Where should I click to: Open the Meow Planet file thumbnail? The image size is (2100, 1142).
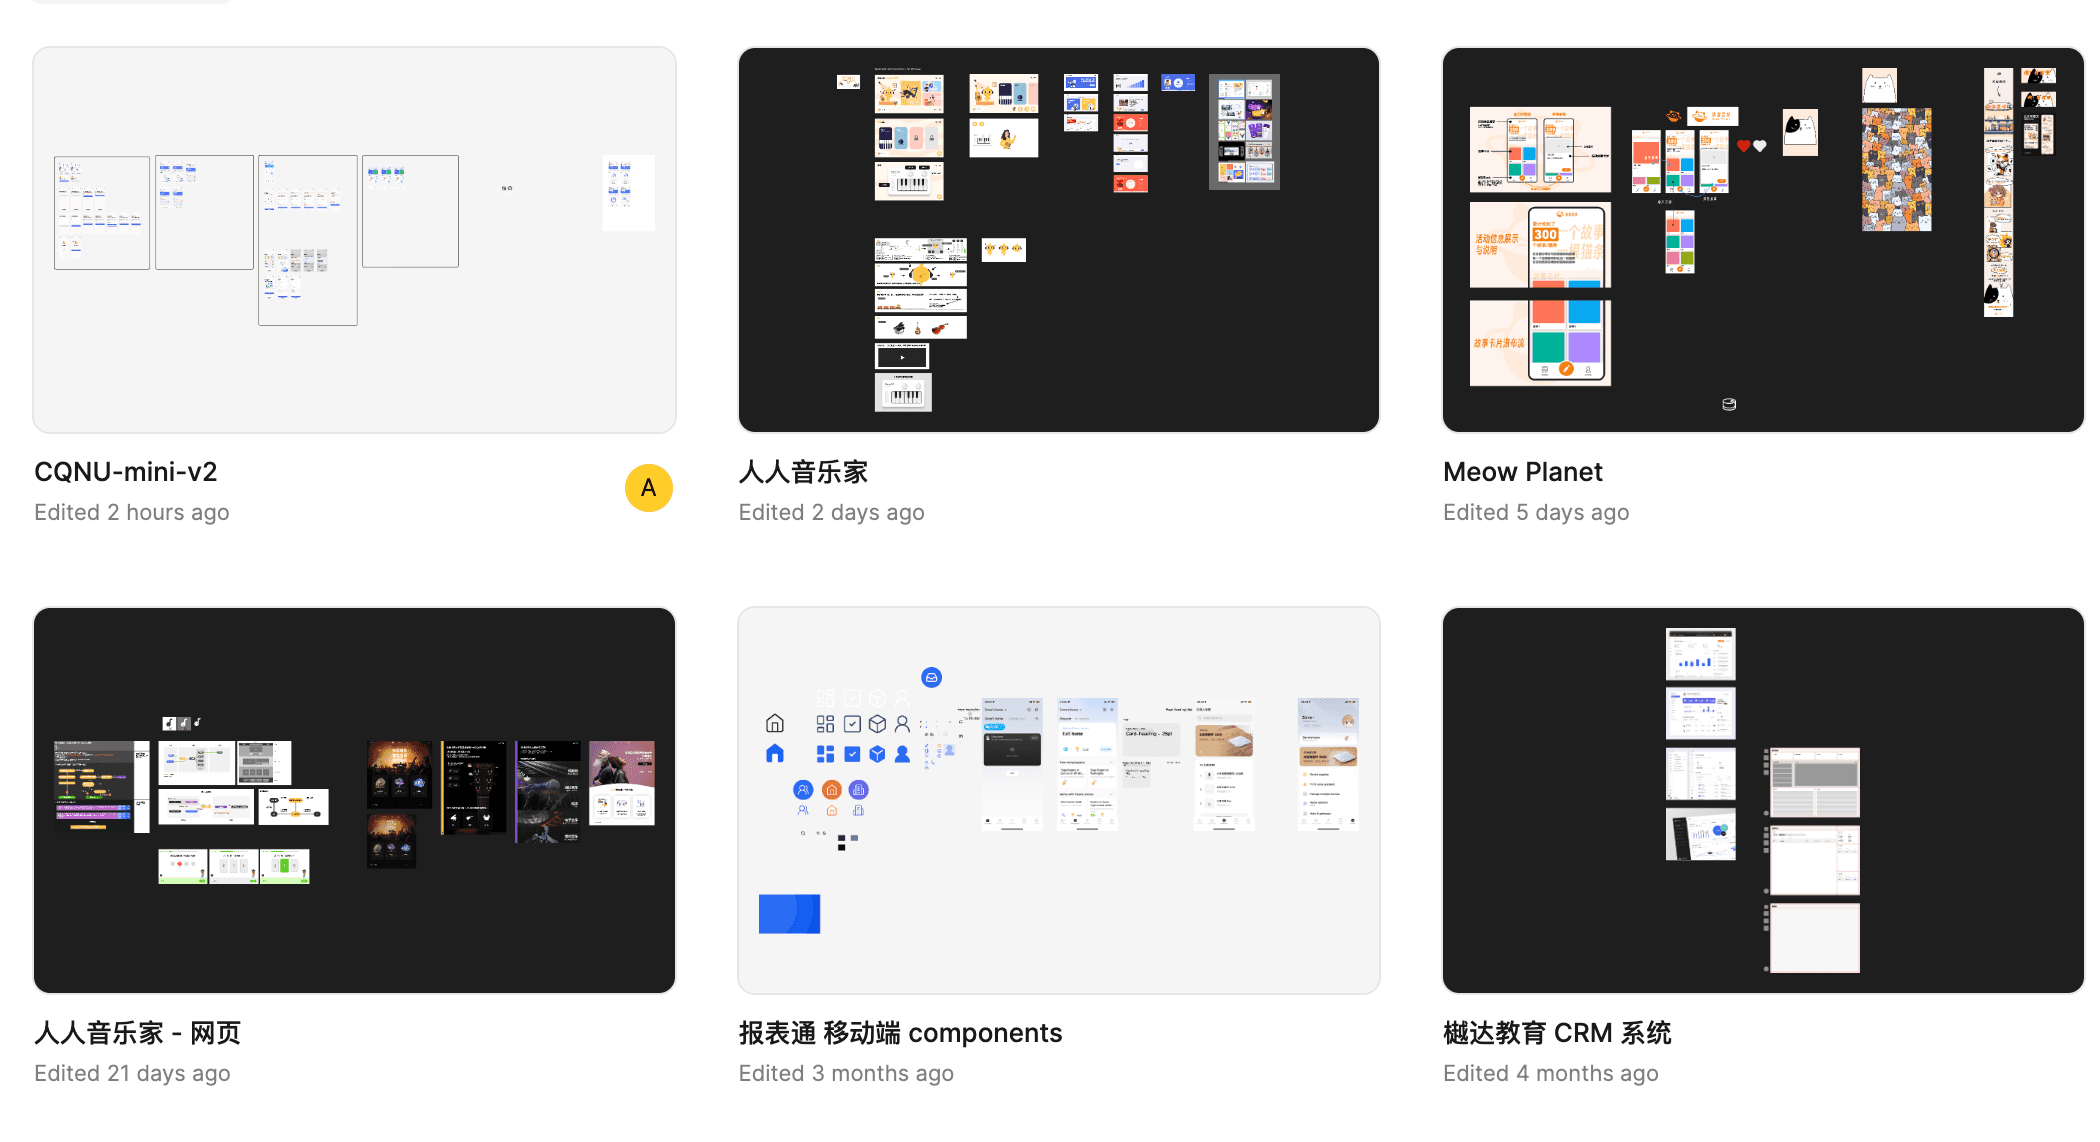pos(1762,240)
